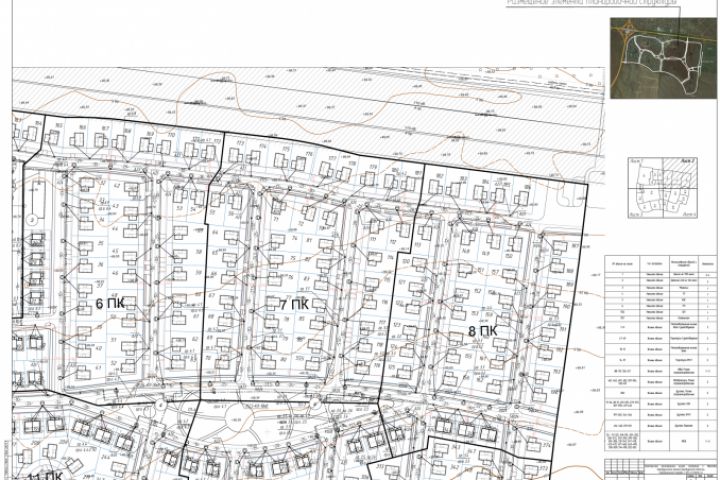Click the partially visible "11 ПК" label
Screen dimensions: 720x480
(45, 476)
